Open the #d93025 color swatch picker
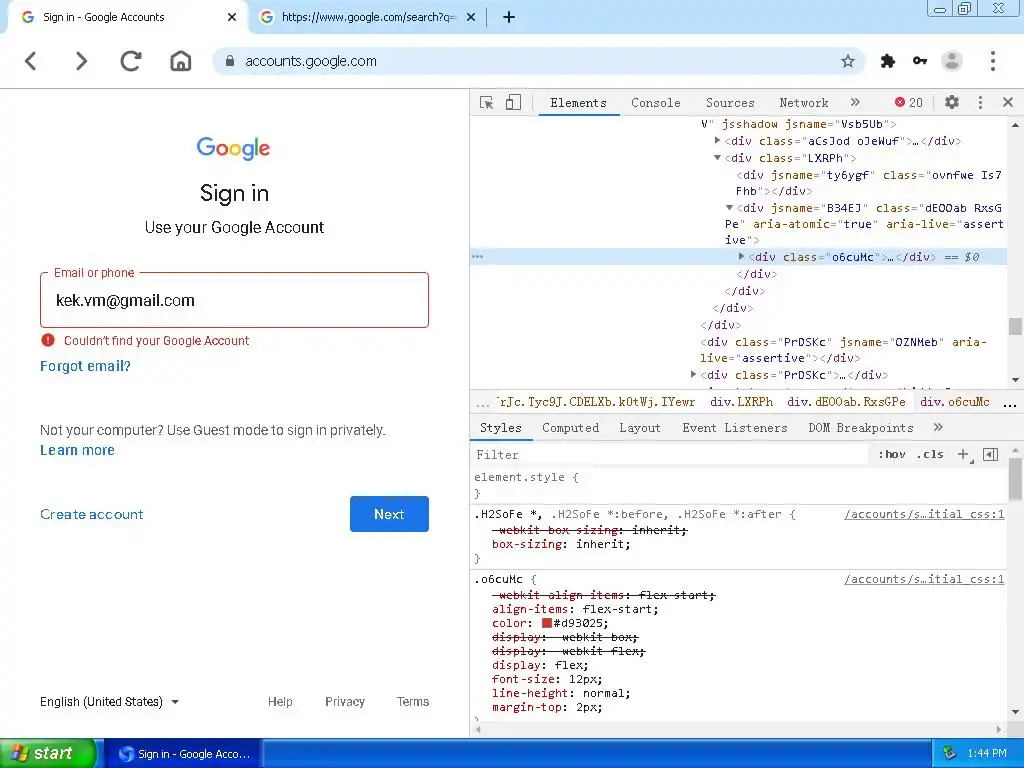 coord(547,623)
